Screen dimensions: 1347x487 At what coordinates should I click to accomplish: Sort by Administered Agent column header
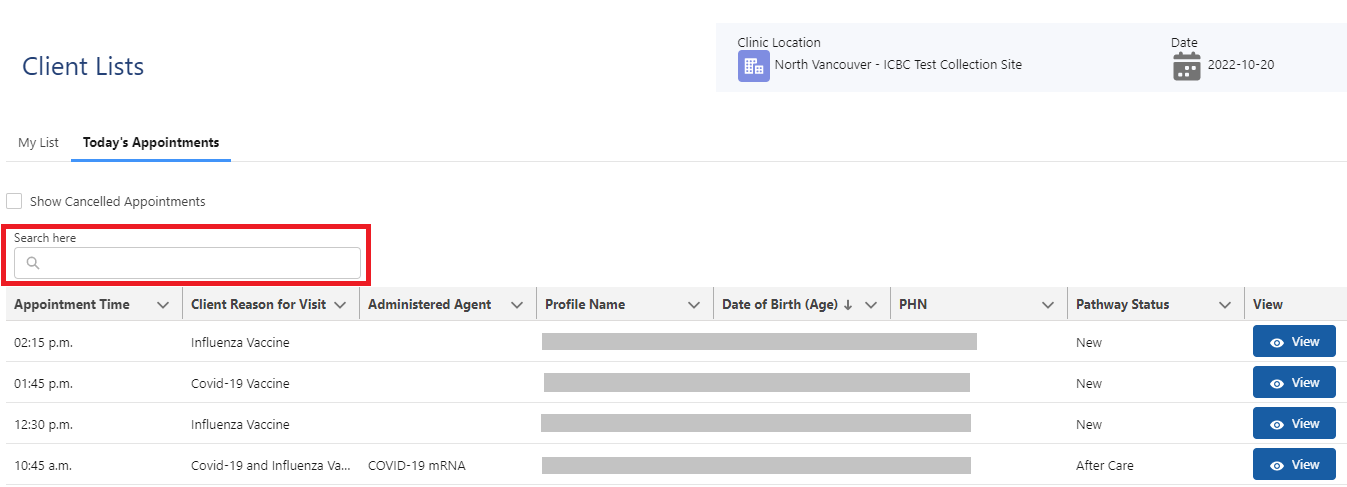[x=430, y=305]
